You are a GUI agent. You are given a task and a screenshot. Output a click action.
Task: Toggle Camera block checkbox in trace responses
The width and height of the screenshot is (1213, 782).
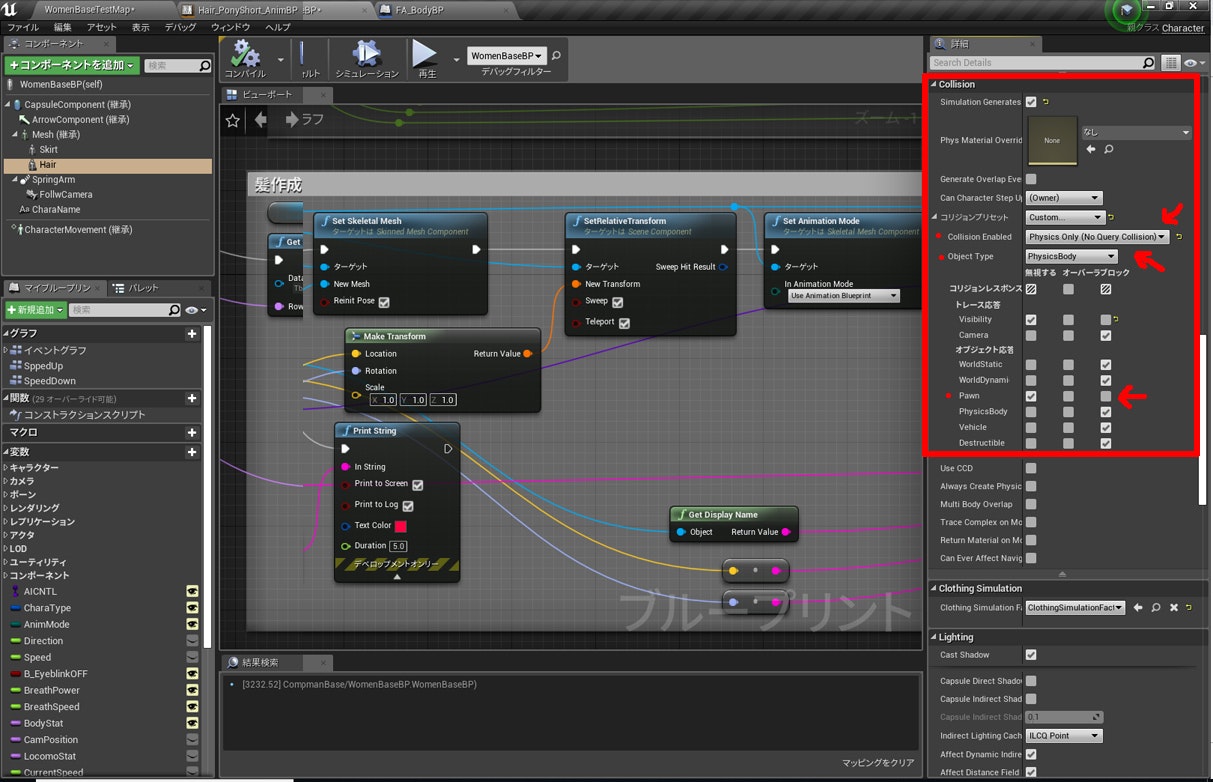1105,336
